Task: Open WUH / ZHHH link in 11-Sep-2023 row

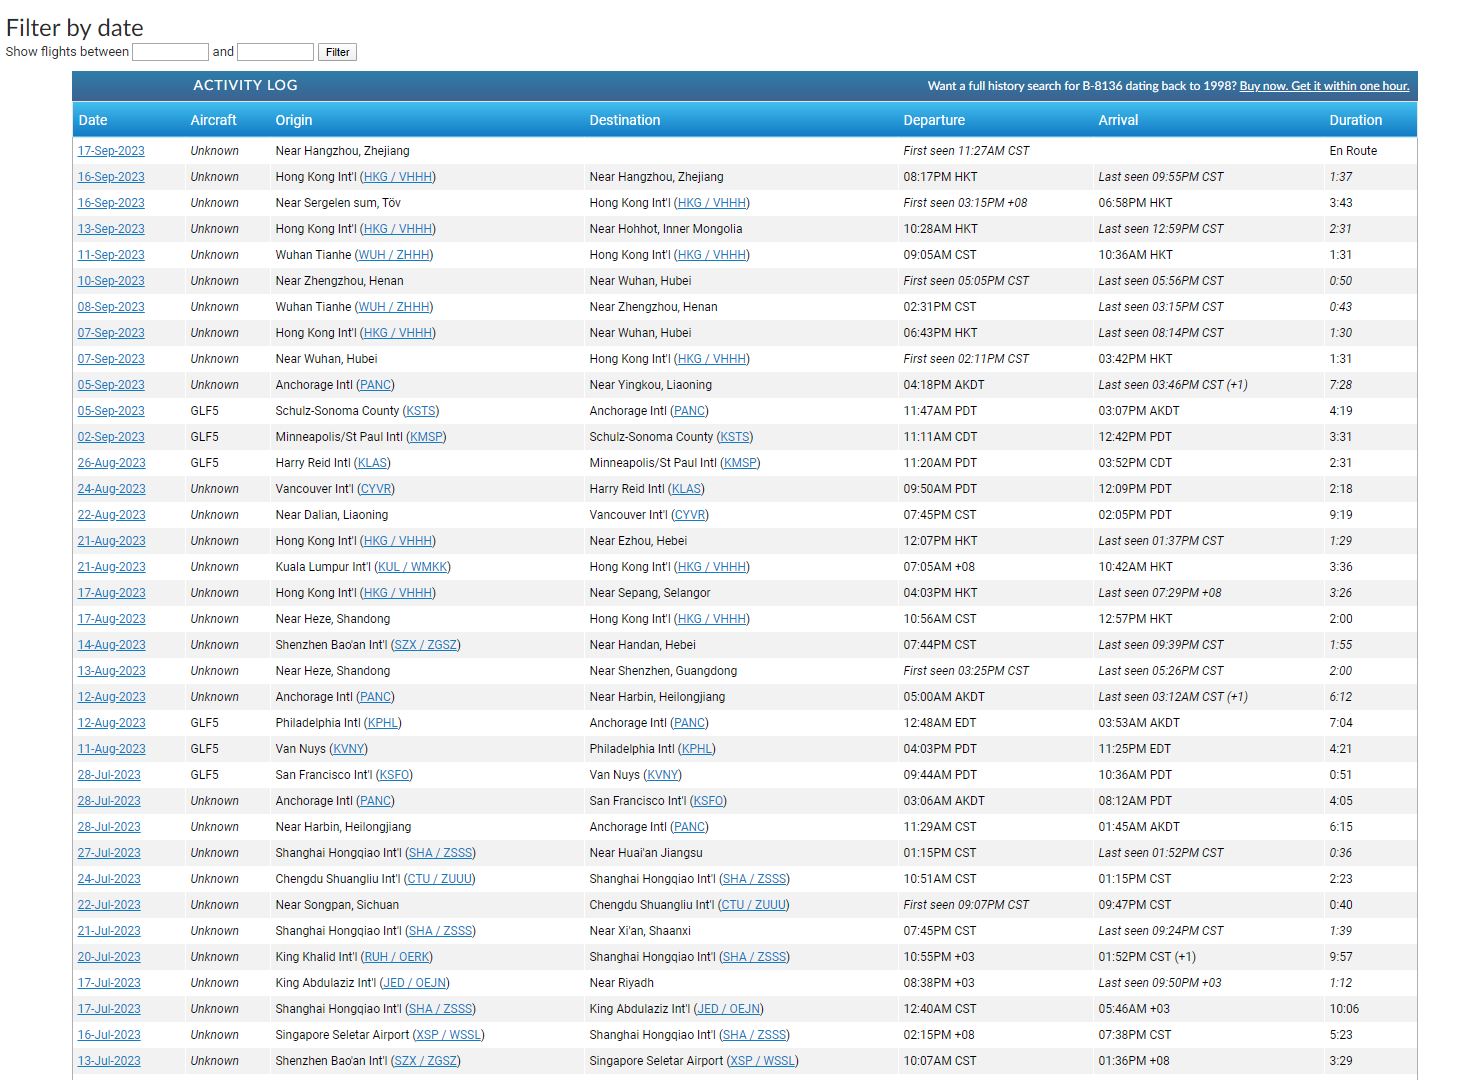Action: tap(394, 255)
